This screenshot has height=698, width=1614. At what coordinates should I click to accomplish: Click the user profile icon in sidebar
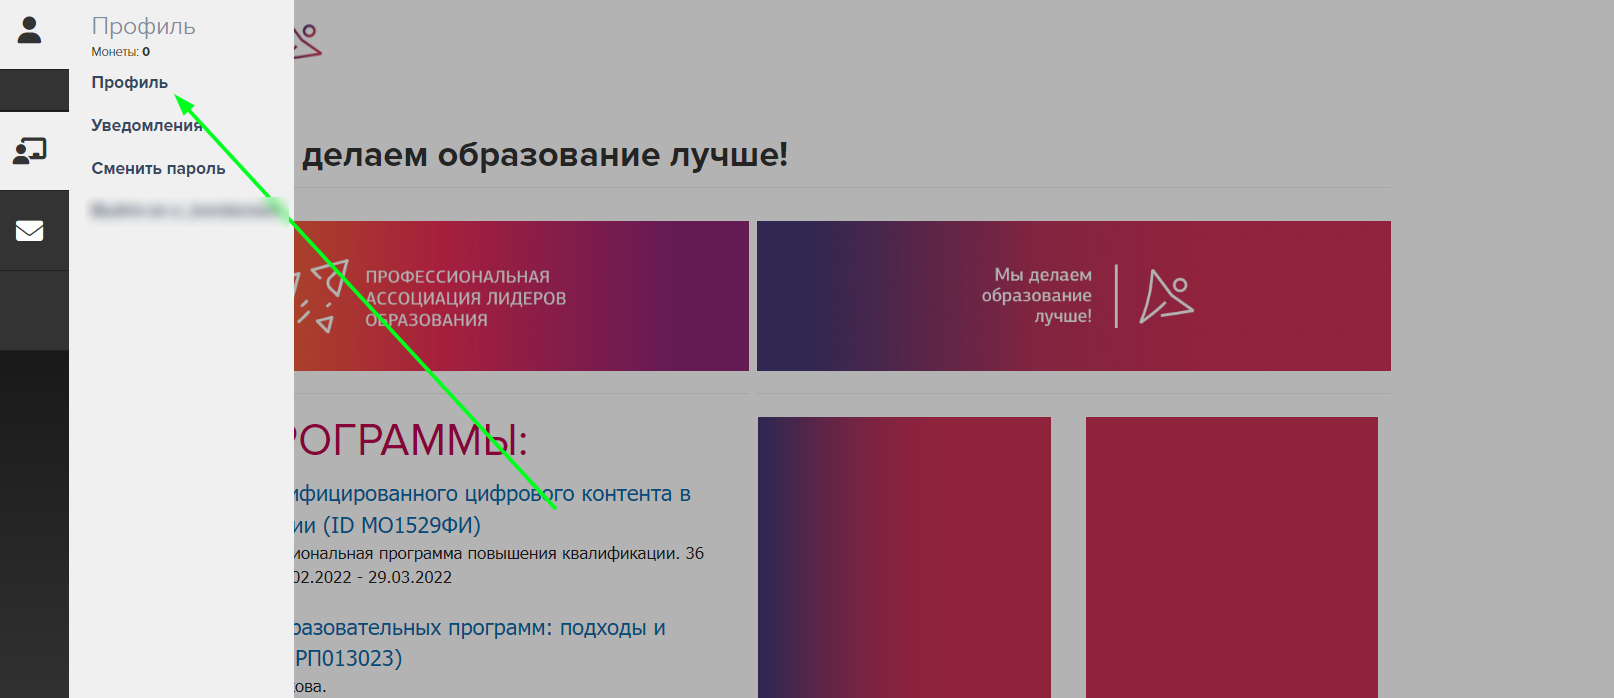[30, 31]
